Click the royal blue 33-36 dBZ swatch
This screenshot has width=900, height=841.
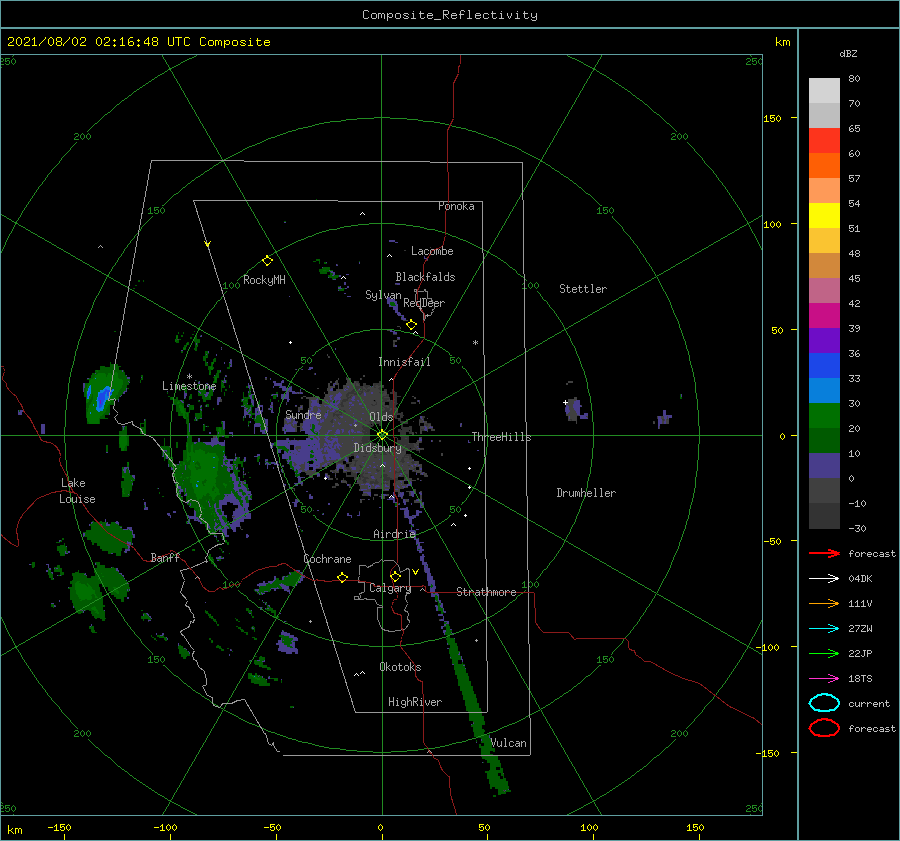click(x=824, y=366)
